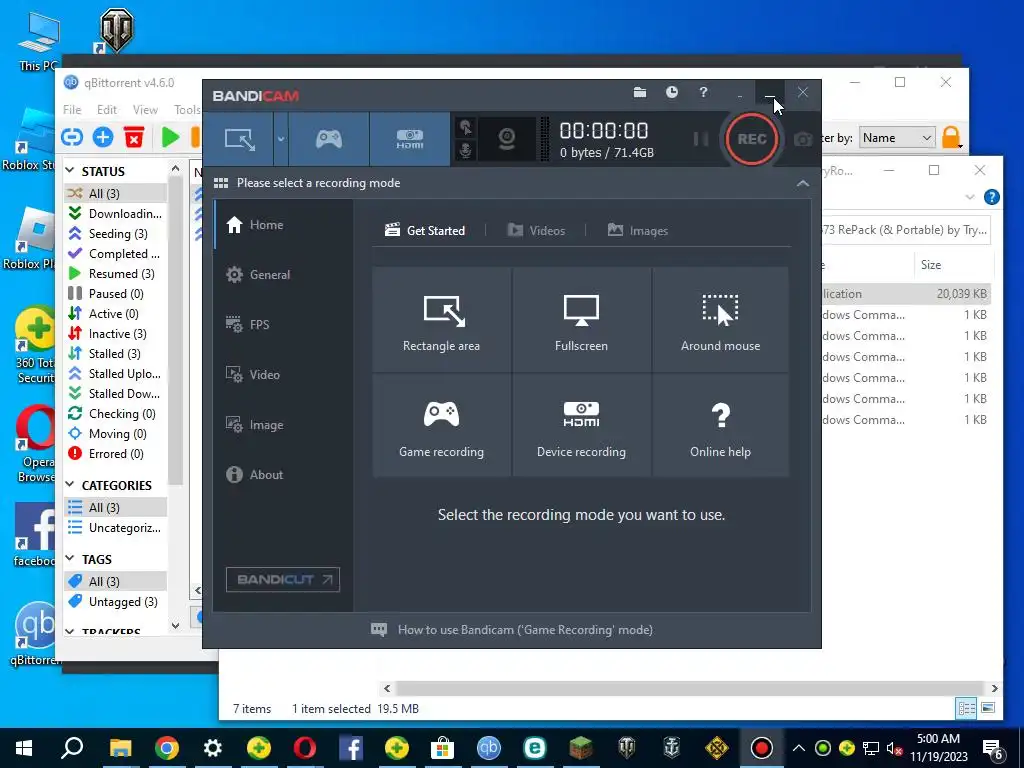Select HDMI device recording mode in toolbar
The width and height of the screenshot is (1024, 768).
[x=409, y=138]
